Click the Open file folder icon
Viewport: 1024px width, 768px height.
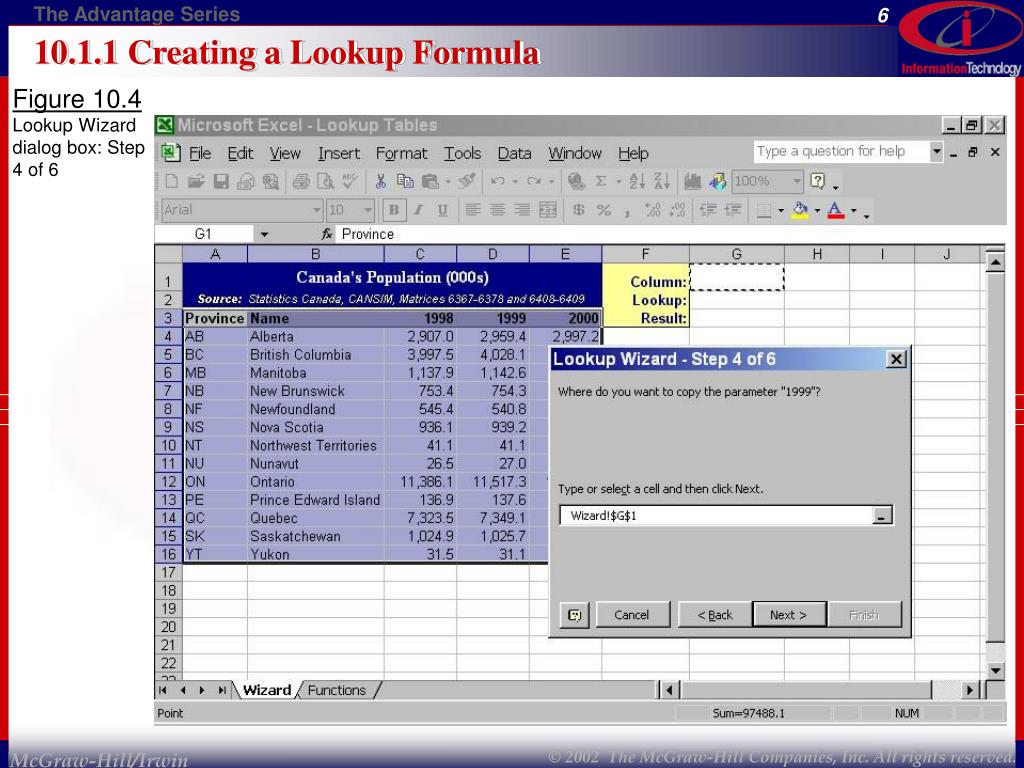tap(196, 182)
